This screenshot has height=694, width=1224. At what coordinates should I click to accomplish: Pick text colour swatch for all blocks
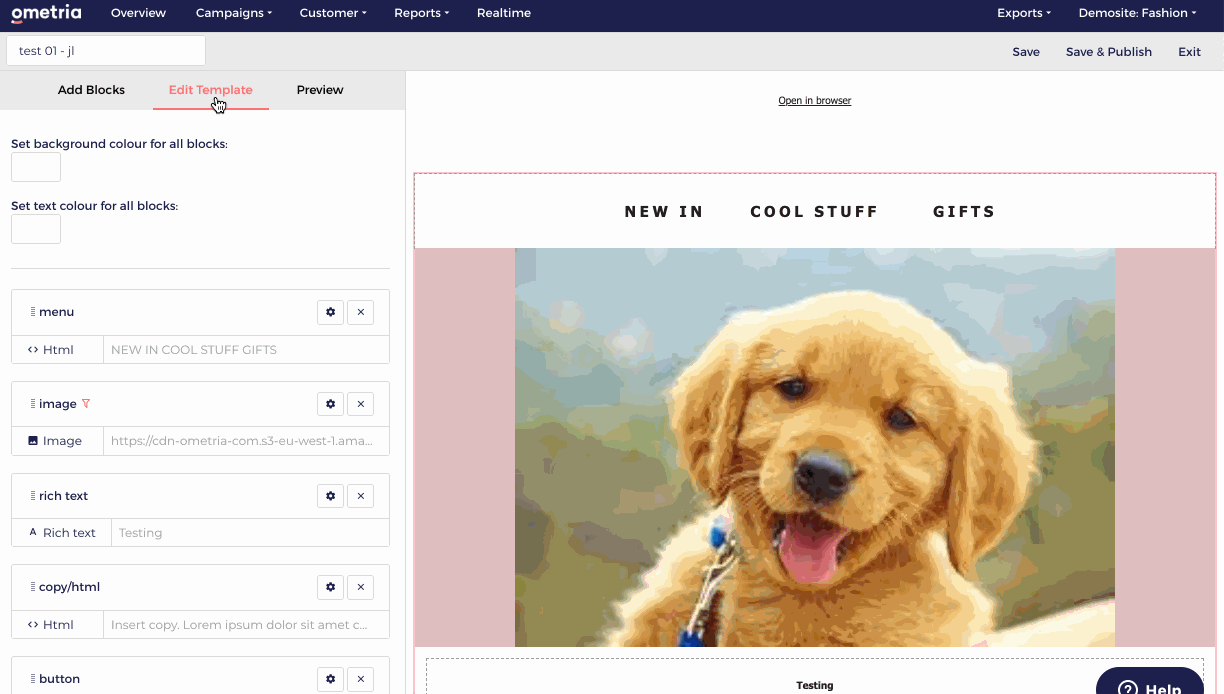coord(36,229)
